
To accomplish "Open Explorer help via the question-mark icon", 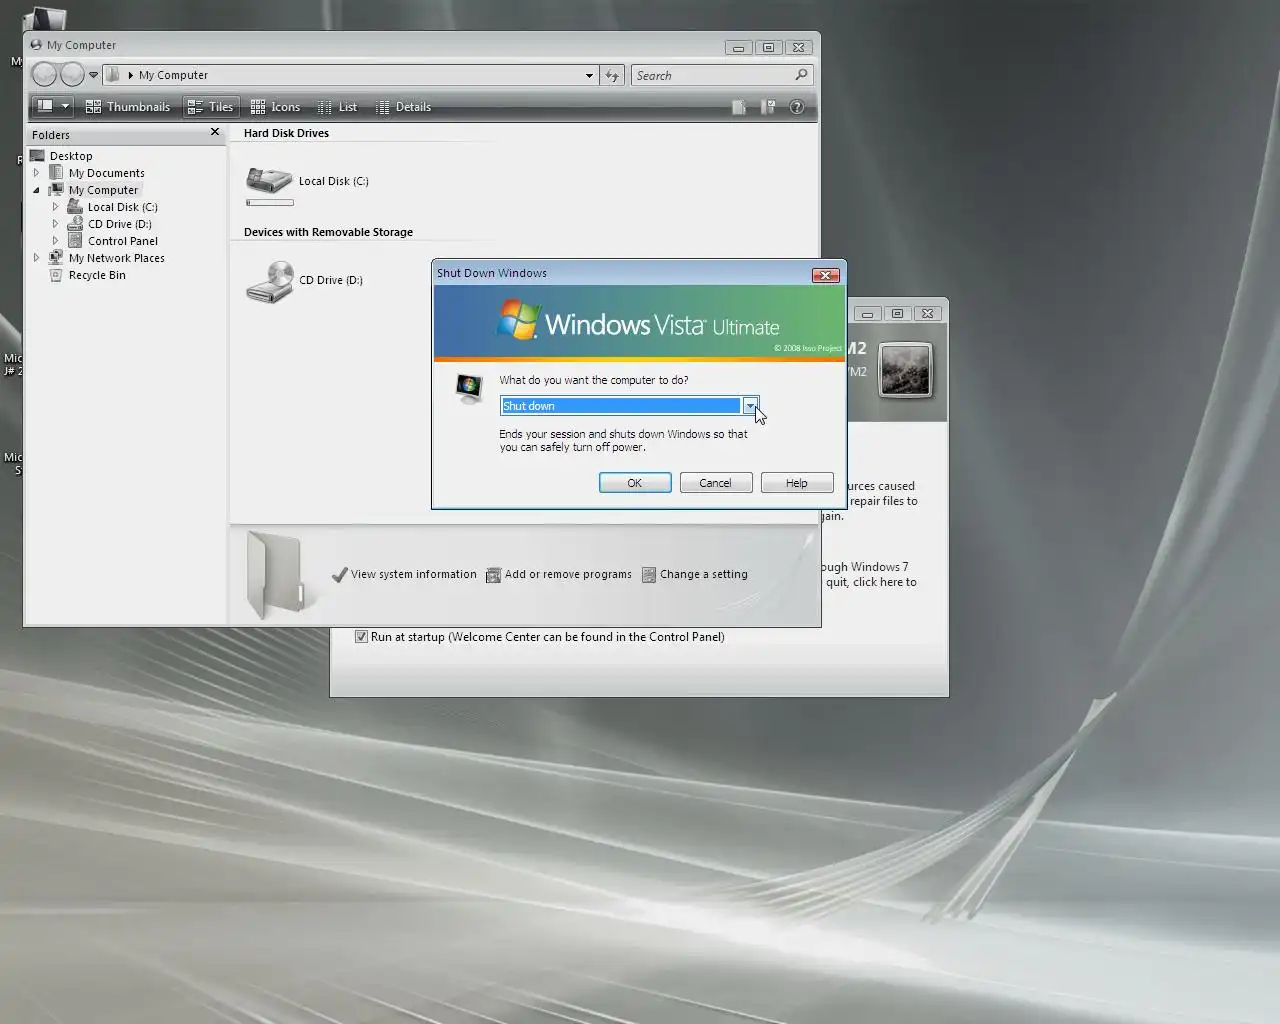I will click(797, 107).
